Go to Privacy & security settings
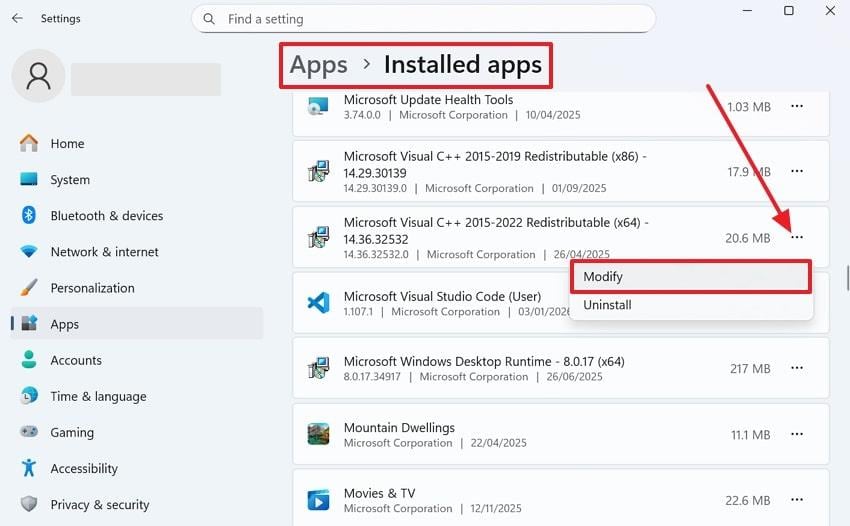The height and width of the screenshot is (526, 850). tap(99, 505)
